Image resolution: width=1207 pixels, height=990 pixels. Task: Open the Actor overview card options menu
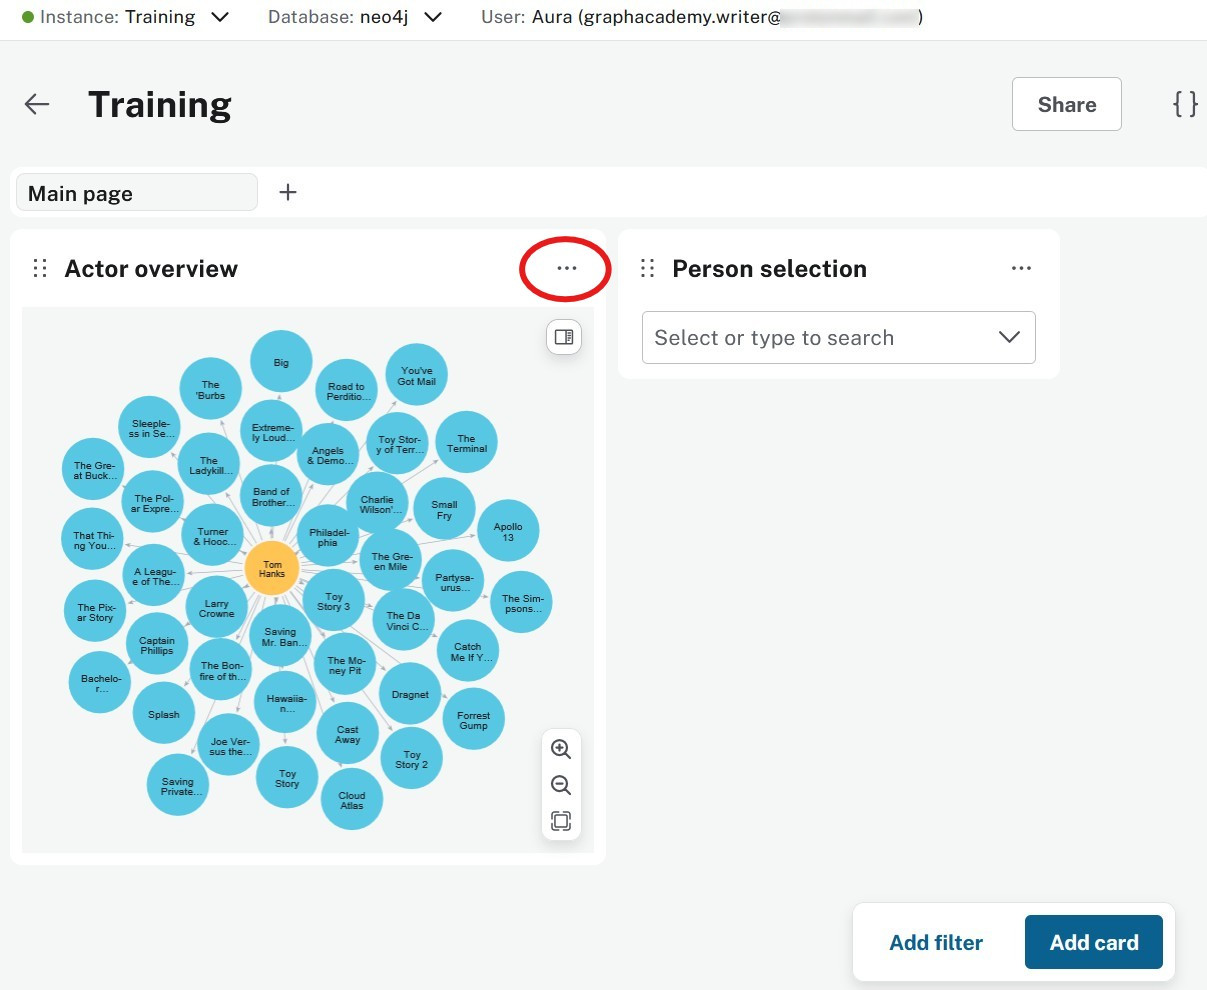tap(566, 268)
